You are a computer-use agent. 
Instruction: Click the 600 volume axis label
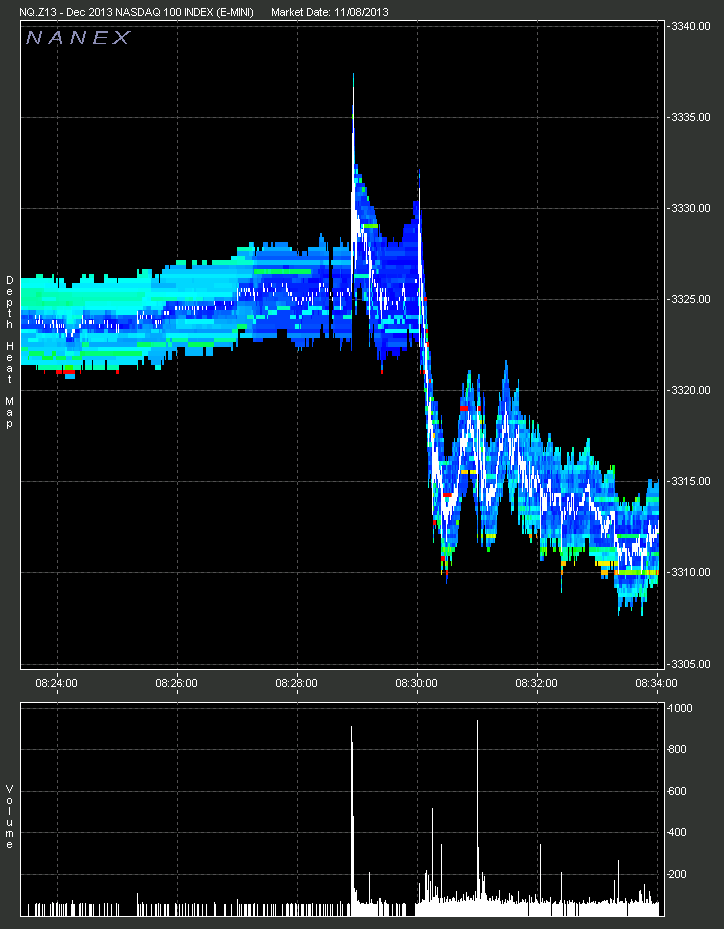click(x=680, y=791)
